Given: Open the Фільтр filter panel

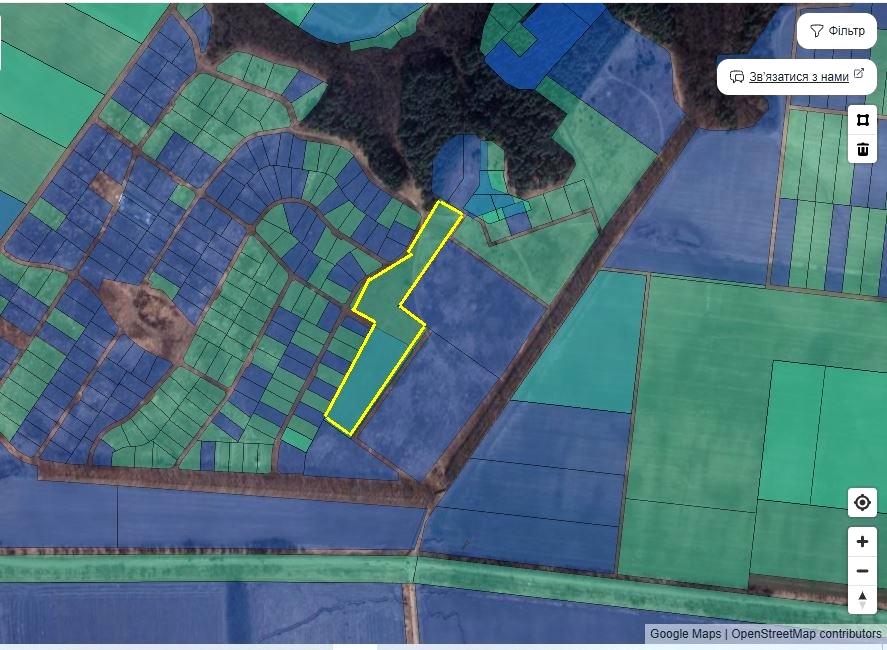Looking at the screenshot, I should (836, 31).
